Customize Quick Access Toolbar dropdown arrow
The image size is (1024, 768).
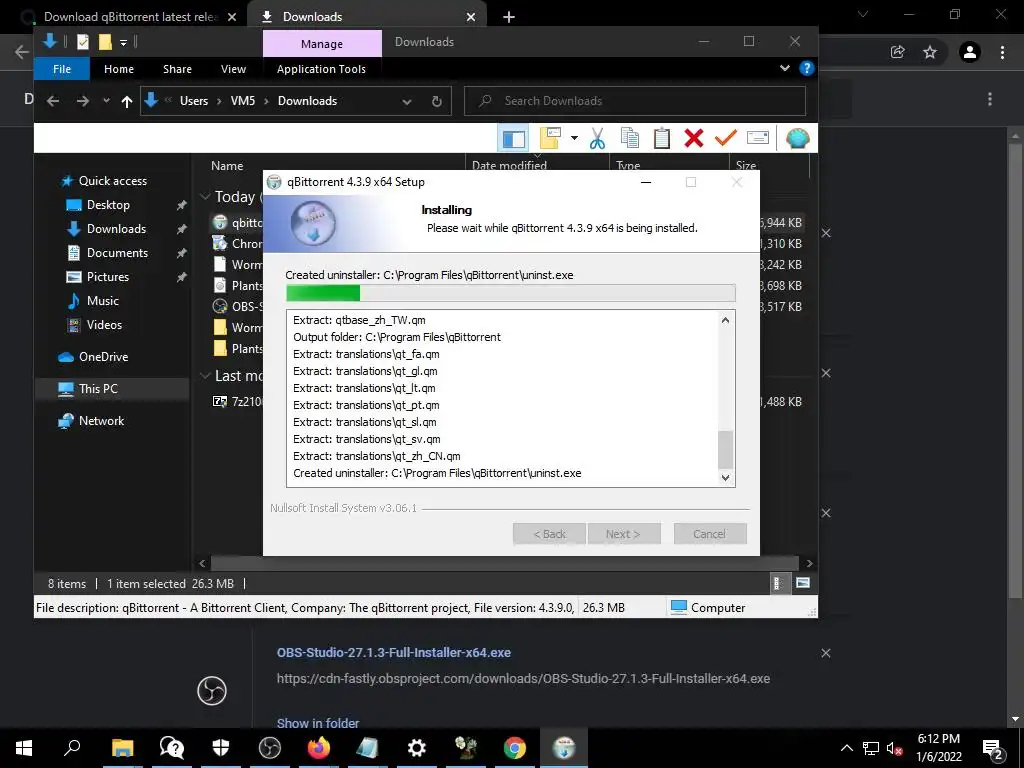(x=123, y=42)
